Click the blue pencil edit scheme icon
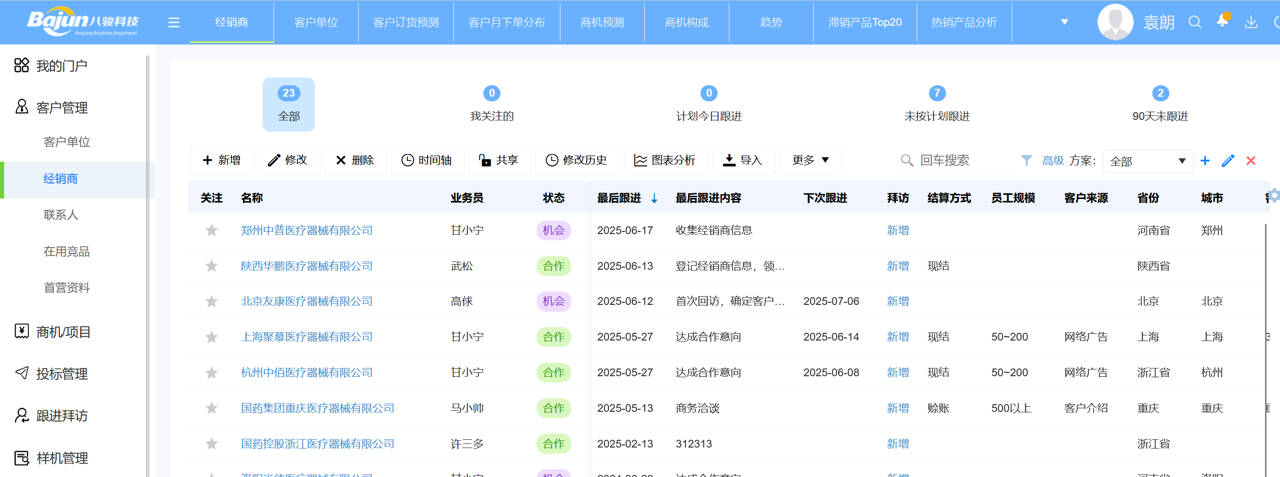The height and width of the screenshot is (477, 1280). pyautogui.click(x=1228, y=161)
